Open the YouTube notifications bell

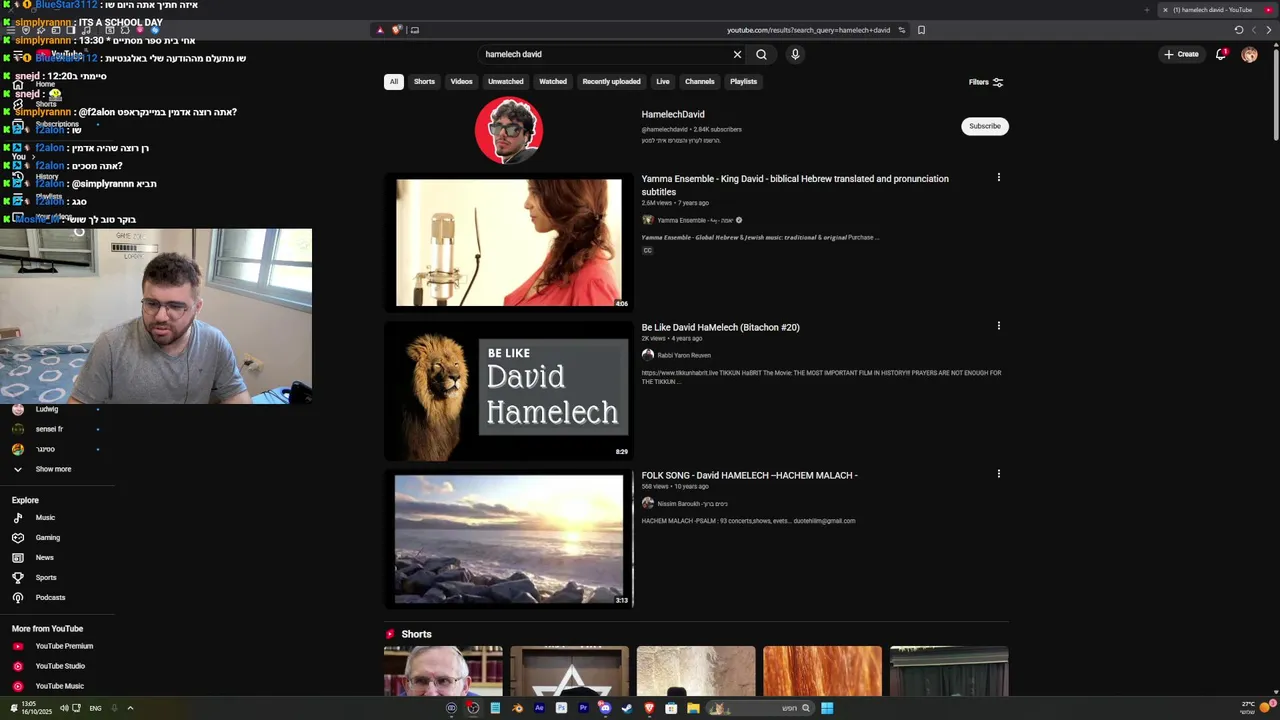coord(1221,54)
